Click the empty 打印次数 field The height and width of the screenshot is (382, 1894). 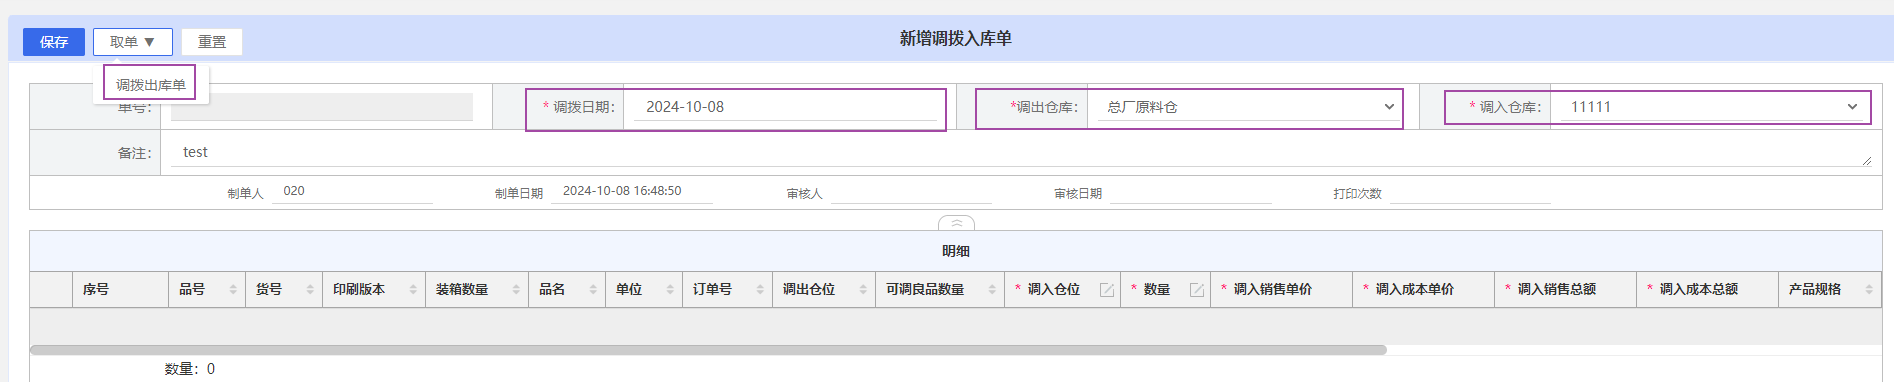(x=1470, y=192)
